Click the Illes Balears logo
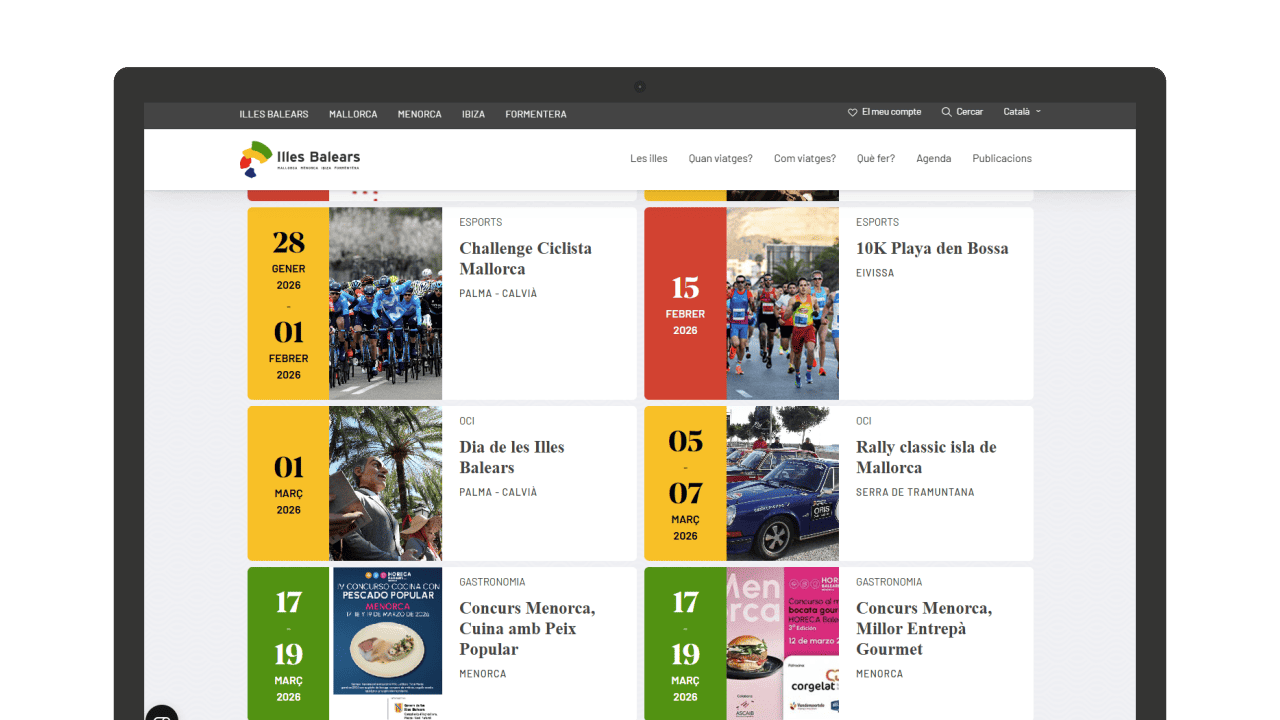 point(300,159)
